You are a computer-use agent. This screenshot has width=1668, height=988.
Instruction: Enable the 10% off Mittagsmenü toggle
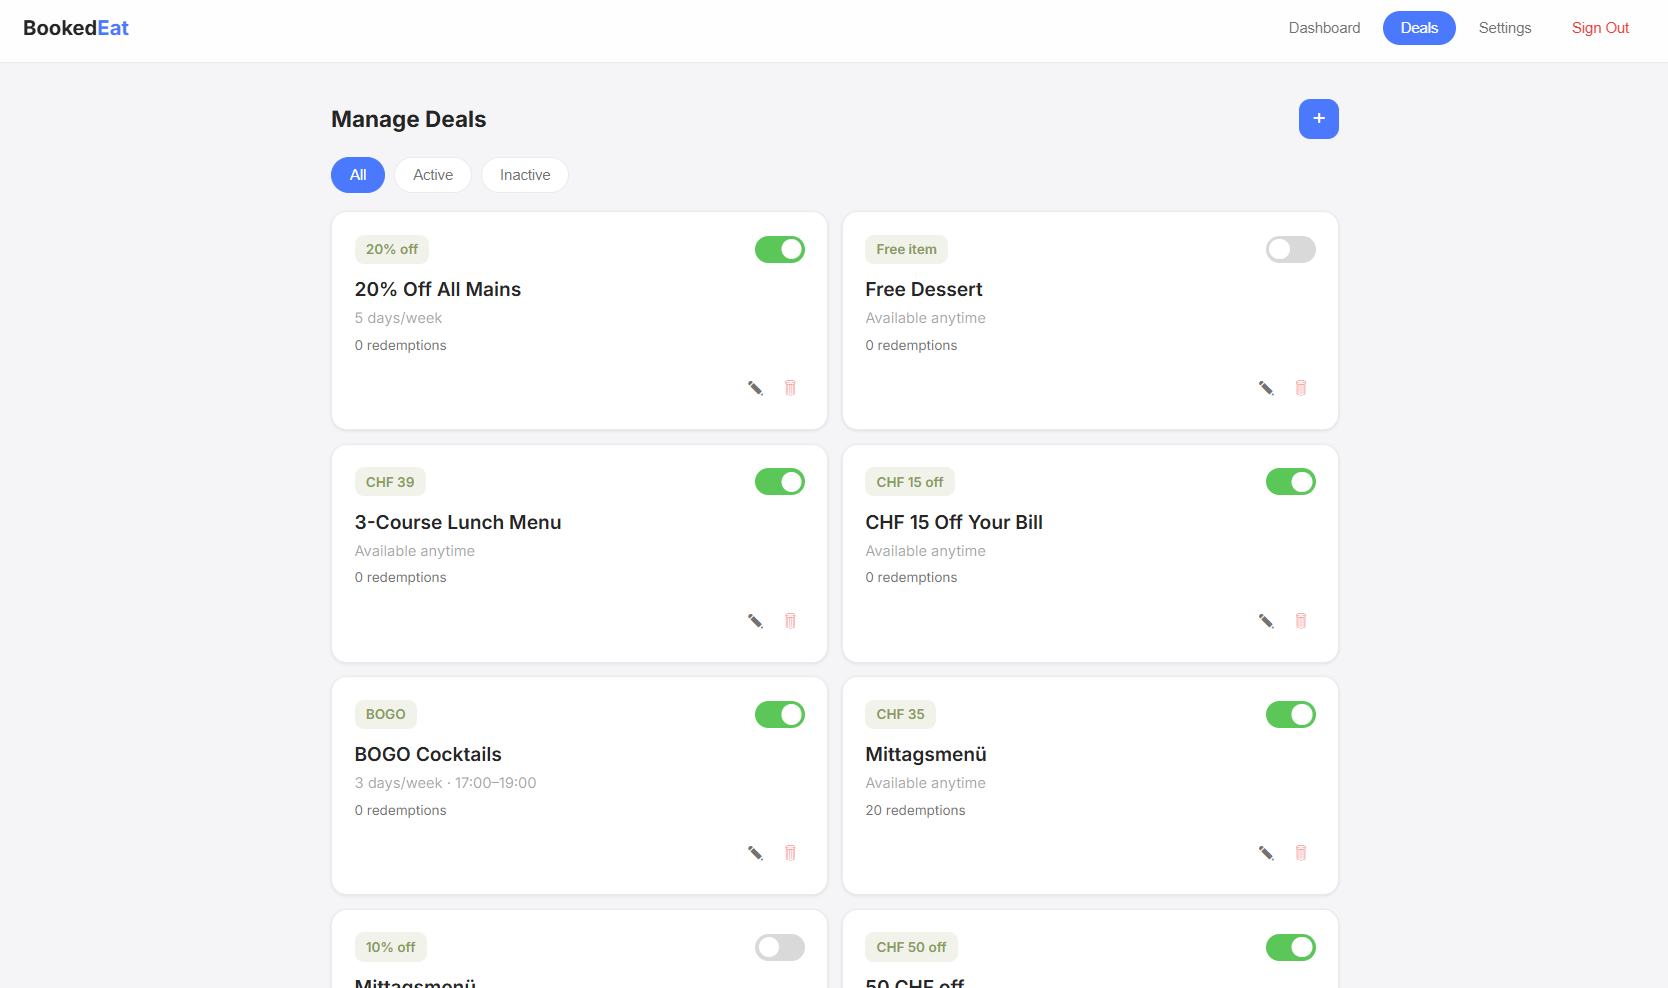pyautogui.click(x=780, y=947)
